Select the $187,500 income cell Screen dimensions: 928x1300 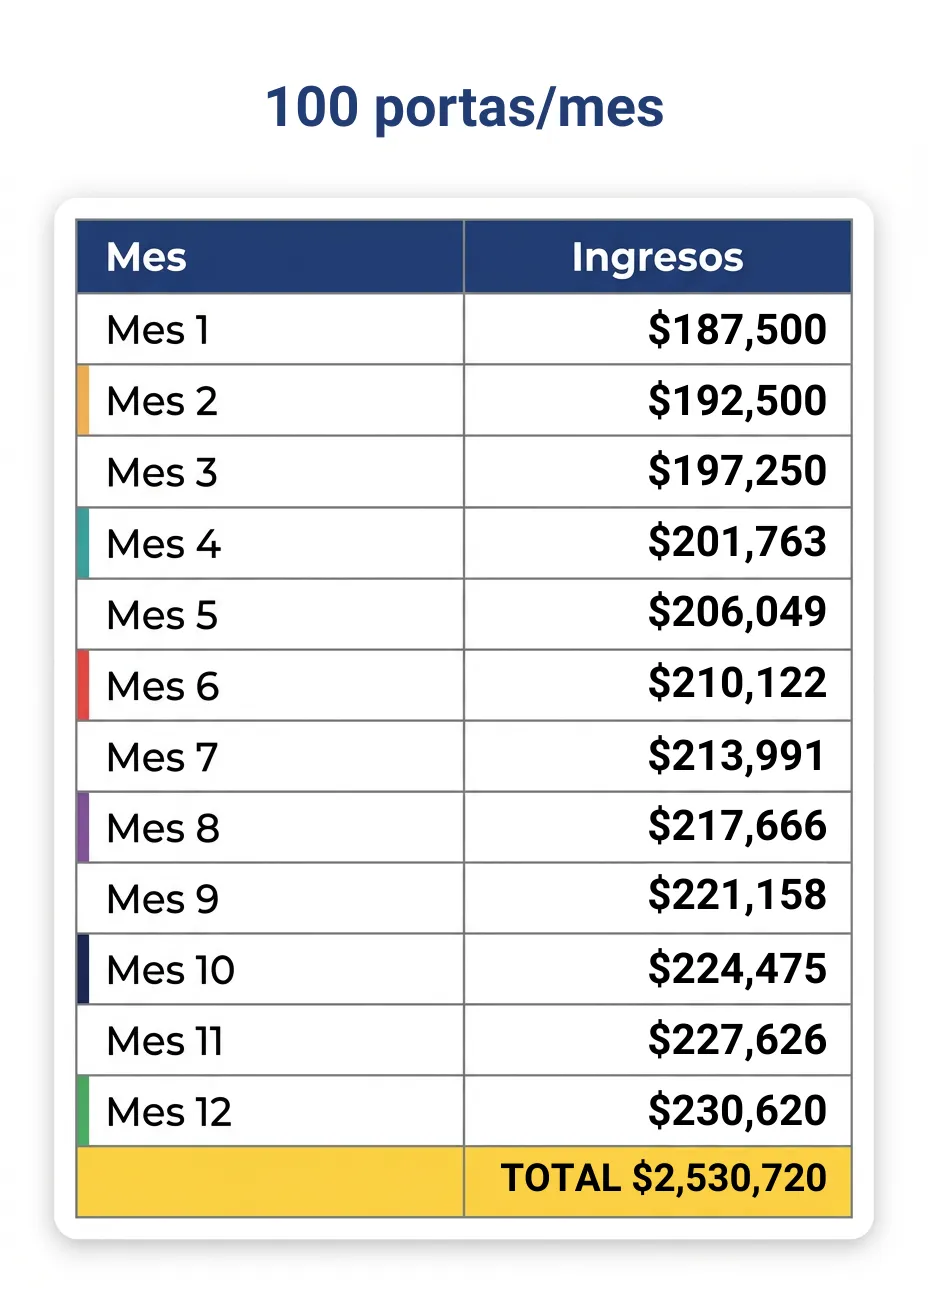658,329
